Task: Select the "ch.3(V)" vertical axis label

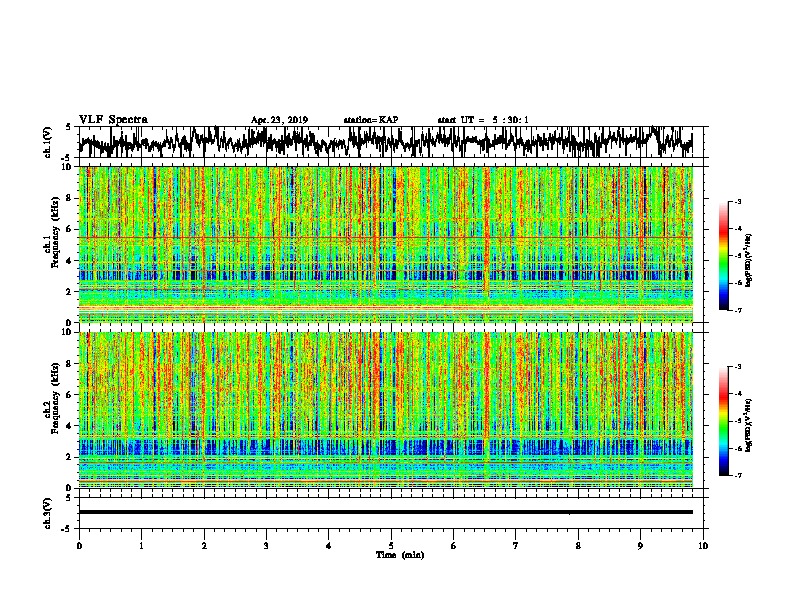Action: [47, 514]
